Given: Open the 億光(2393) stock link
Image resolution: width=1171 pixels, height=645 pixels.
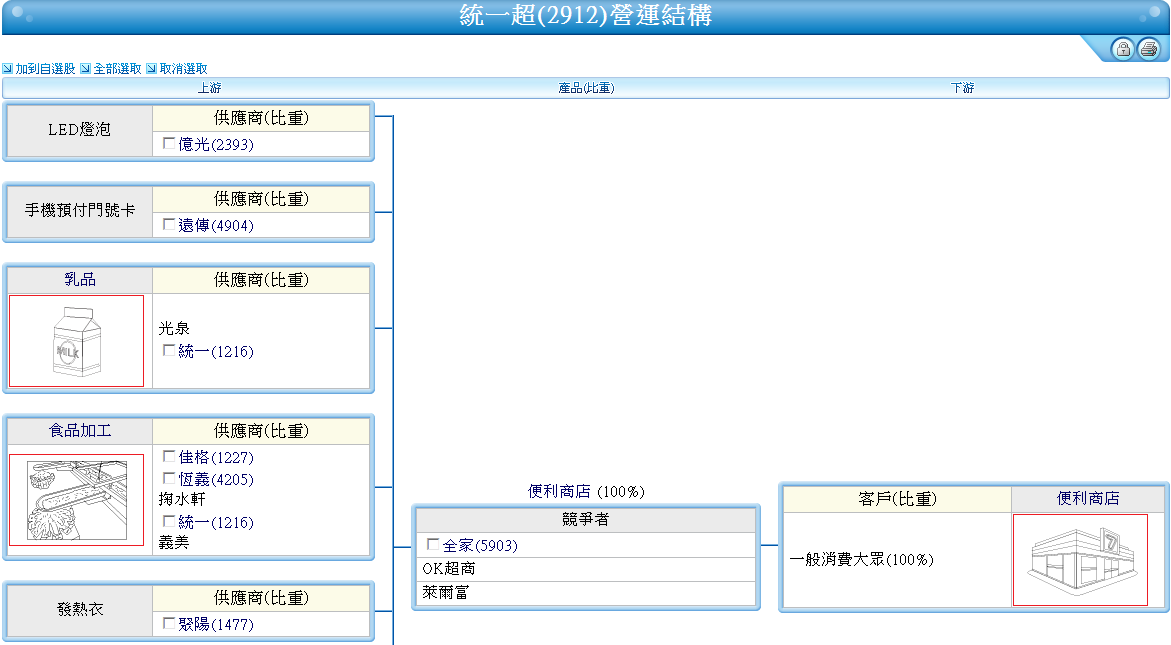Looking at the screenshot, I should 216,145.
